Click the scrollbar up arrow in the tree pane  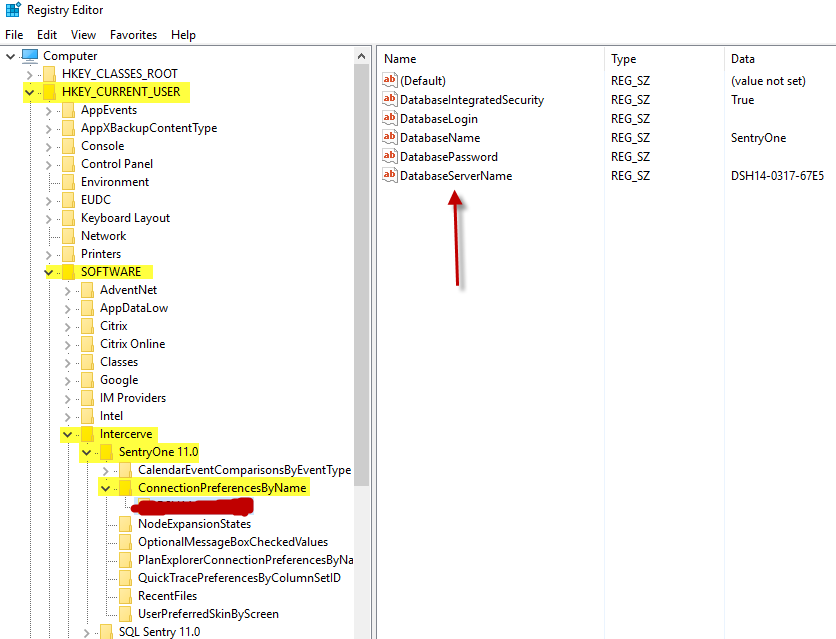(362, 54)
